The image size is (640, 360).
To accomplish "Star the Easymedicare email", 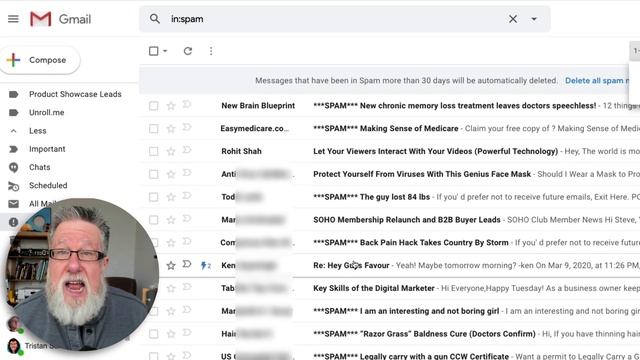I will point(171,129).
